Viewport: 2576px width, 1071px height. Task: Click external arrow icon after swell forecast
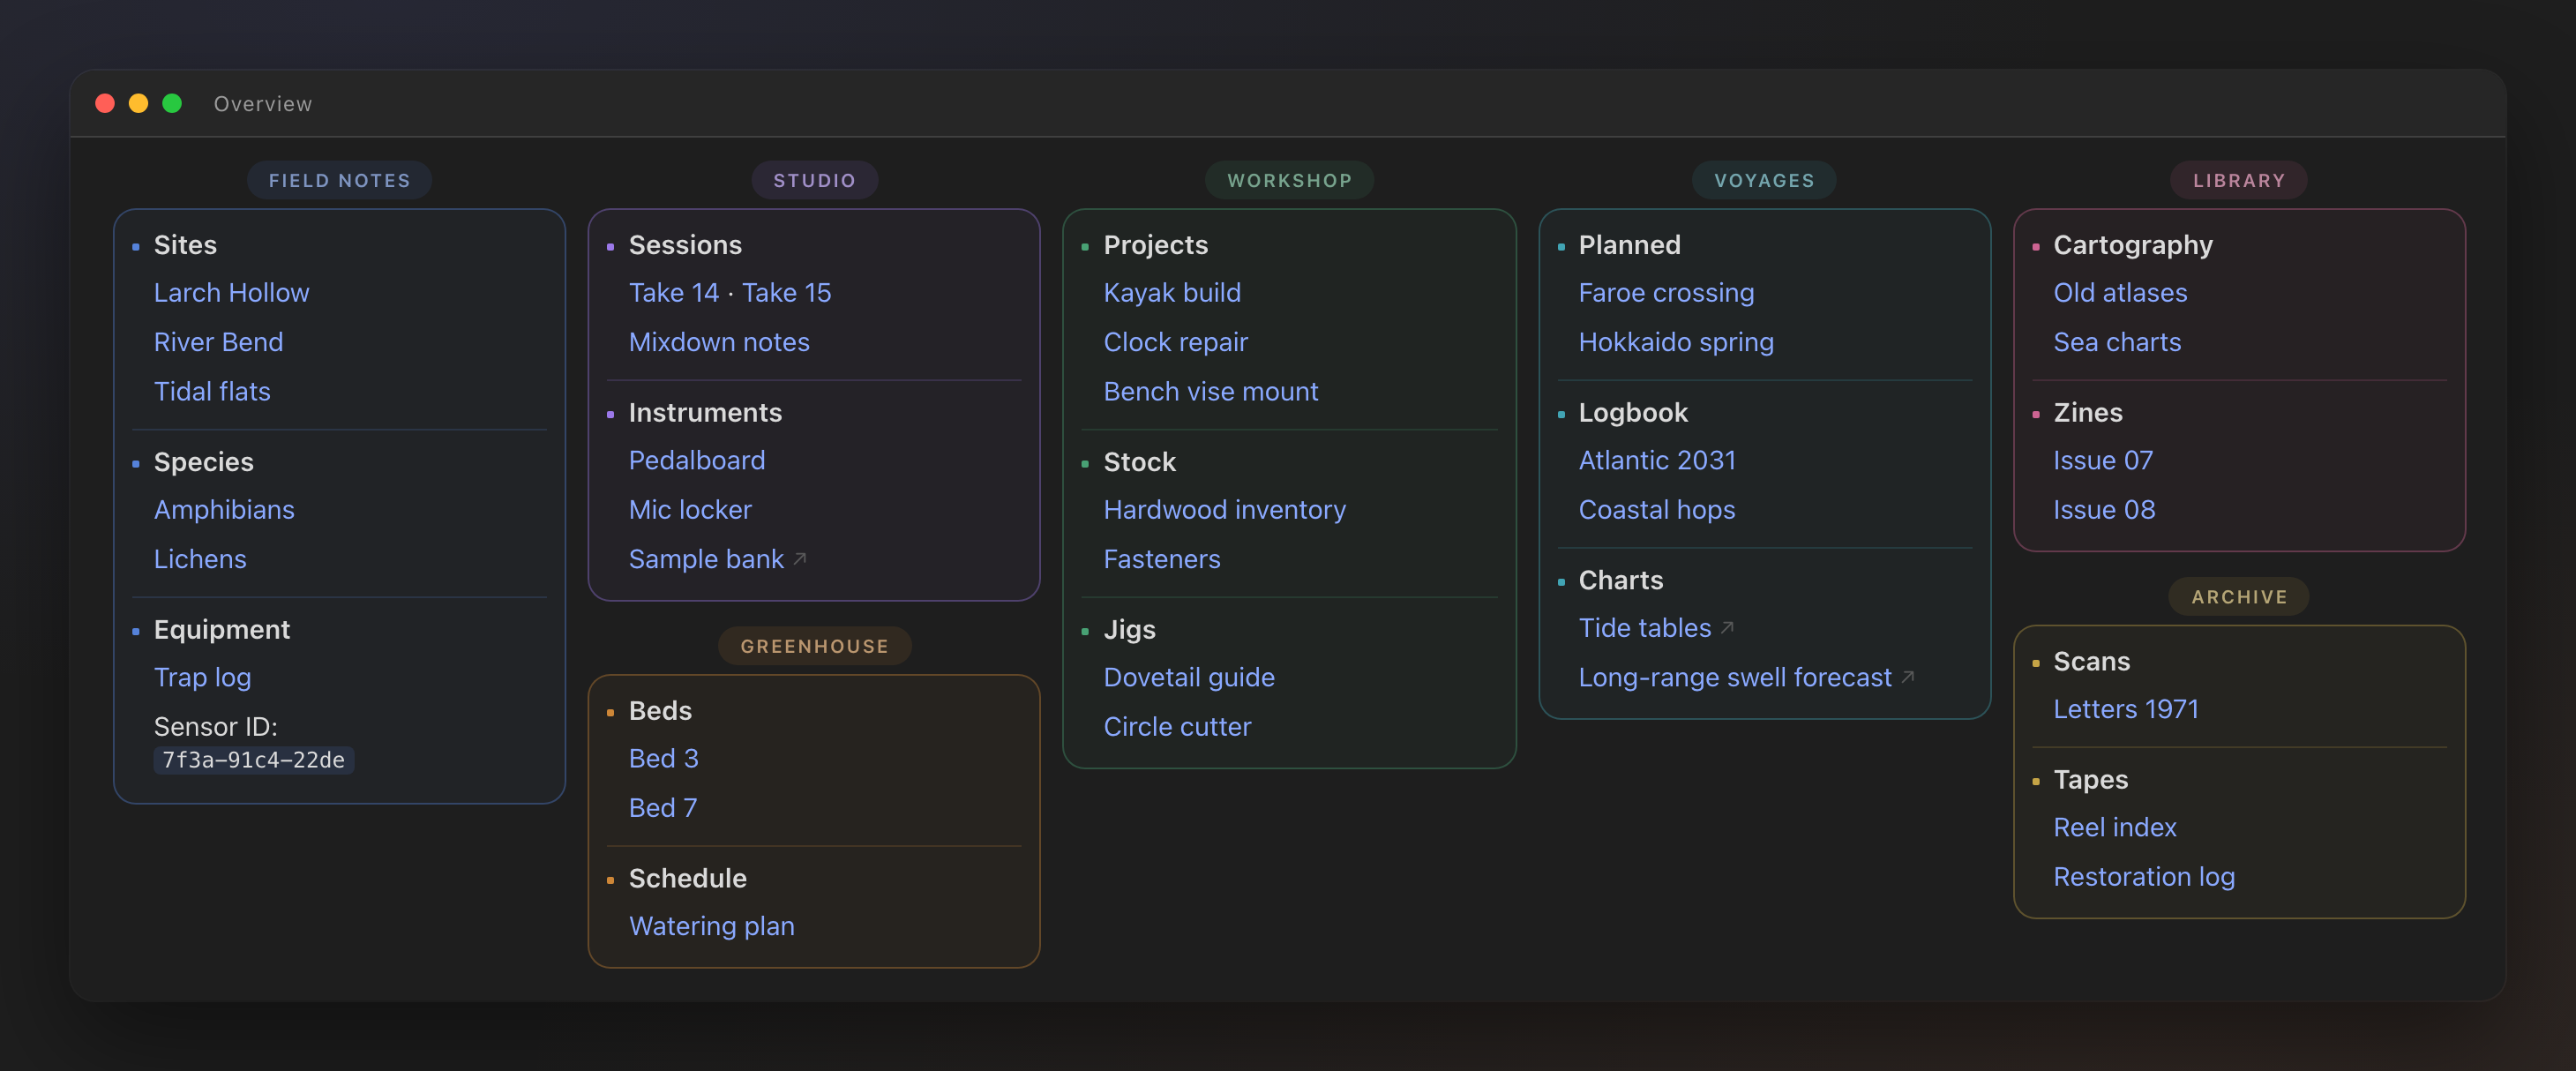pos(1907,677)
